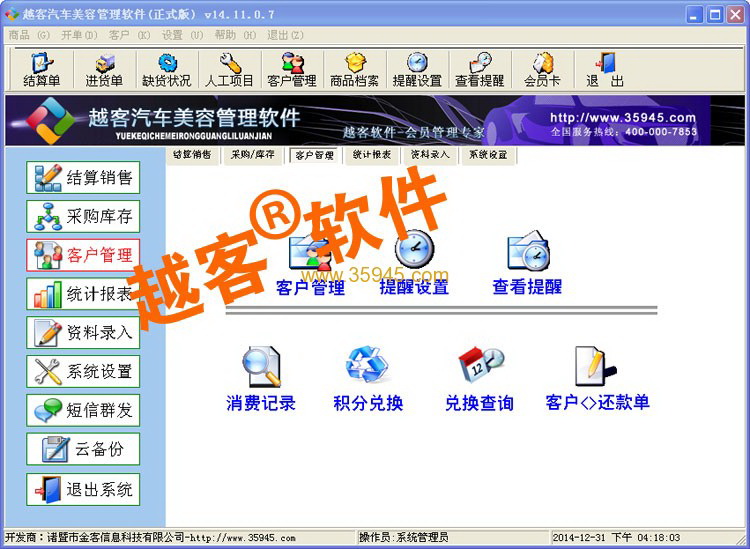Switch to the 资料录入 tab
750x549 pixels.
tap(430, 155)
